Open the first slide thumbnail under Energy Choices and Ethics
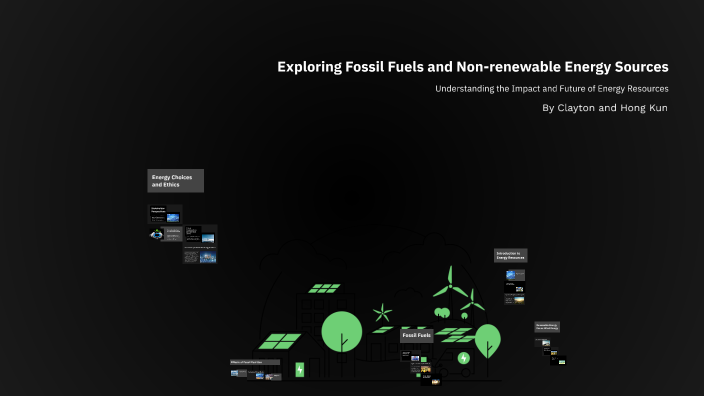704x396 pixels. click(x=165, y=214)
